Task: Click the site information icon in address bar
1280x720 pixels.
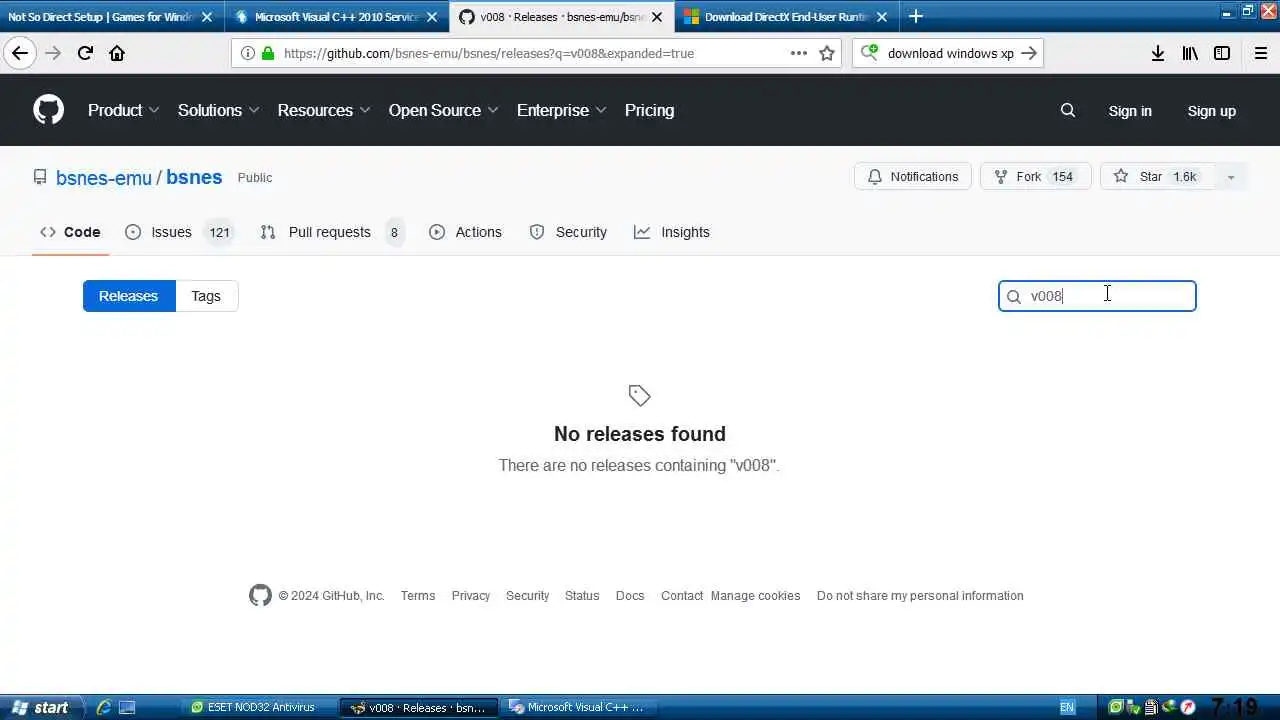Action: 248,53
